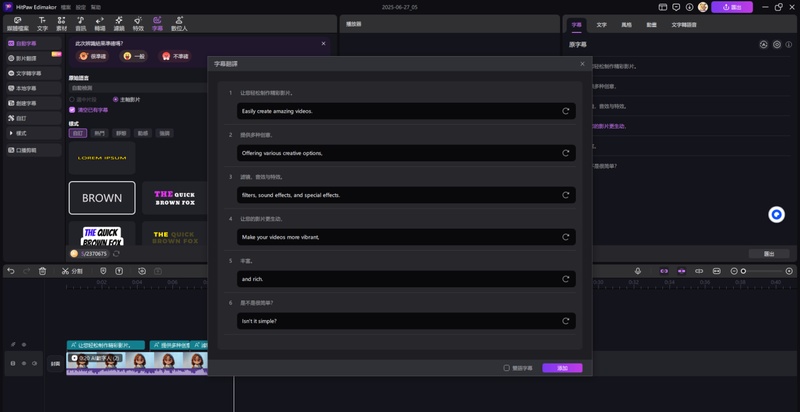Open the 特效 effects tool in top toolbar
Image resolution: width=800 pixels, height=412 pixels.
tap(137, 24)
